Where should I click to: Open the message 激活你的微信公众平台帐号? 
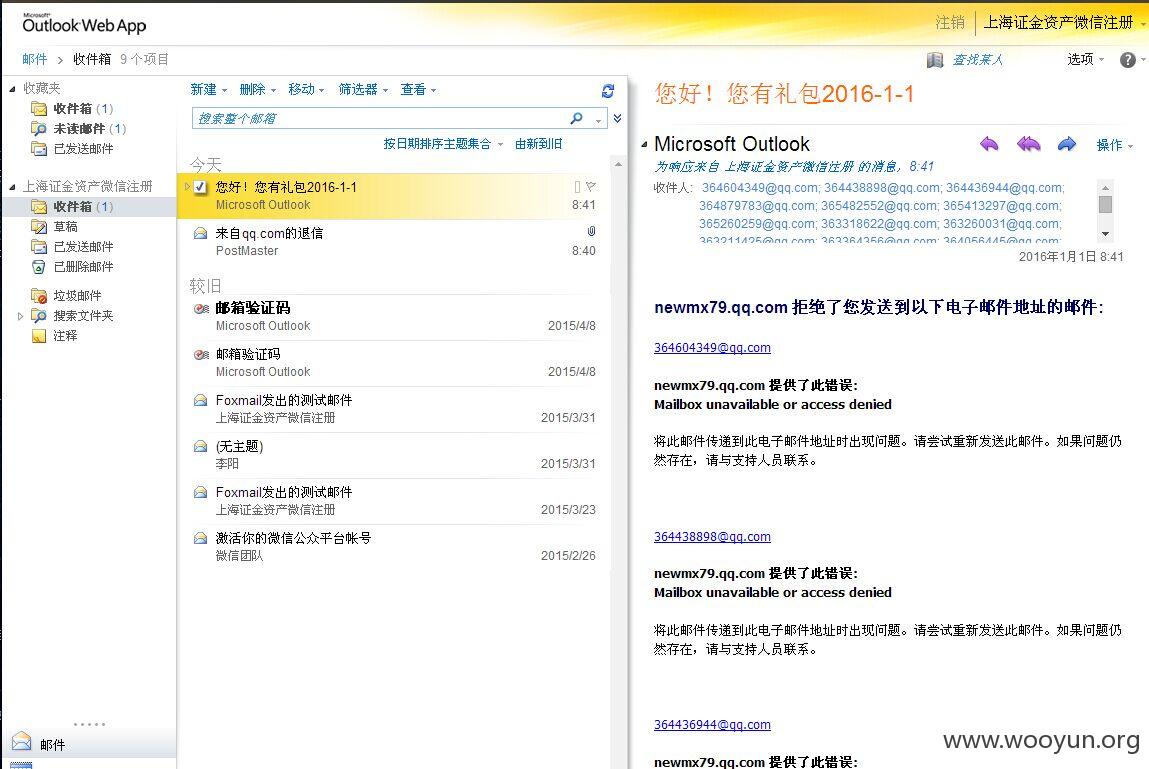[394, 547]
